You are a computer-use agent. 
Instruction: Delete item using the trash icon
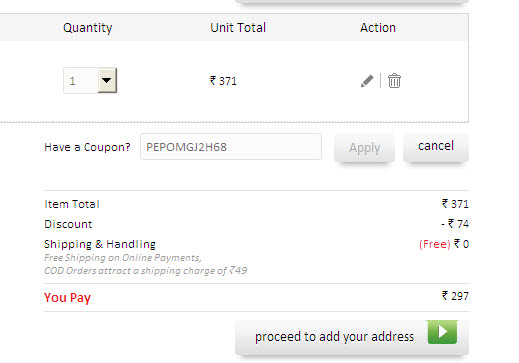[394, 81]
